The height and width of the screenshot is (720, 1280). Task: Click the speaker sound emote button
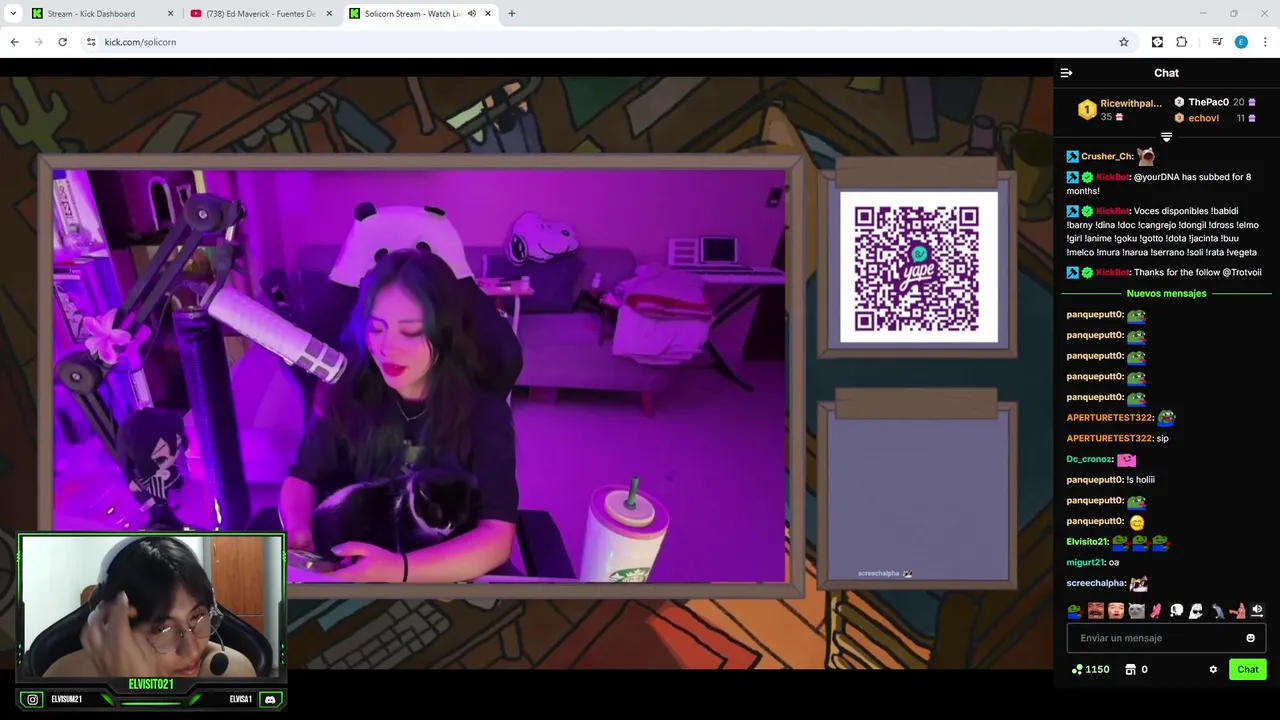pos(1257,610)
